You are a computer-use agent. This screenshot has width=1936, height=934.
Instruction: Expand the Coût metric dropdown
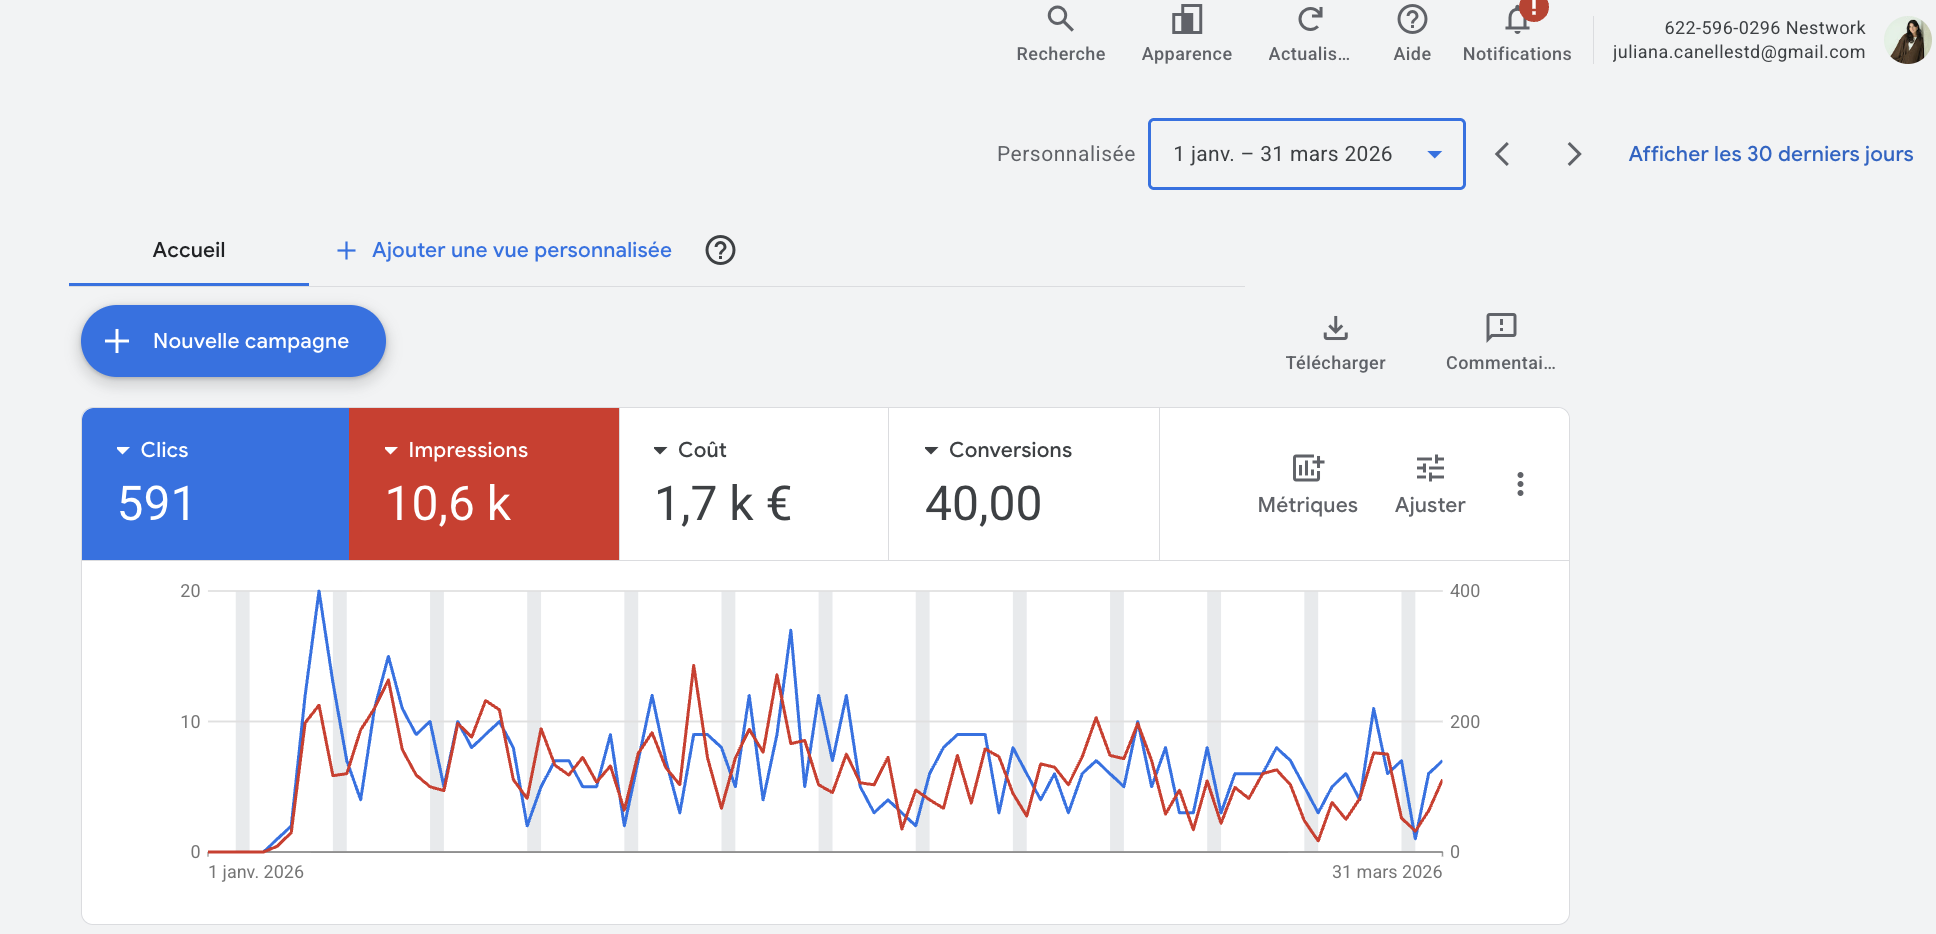(x=660, y=451)
